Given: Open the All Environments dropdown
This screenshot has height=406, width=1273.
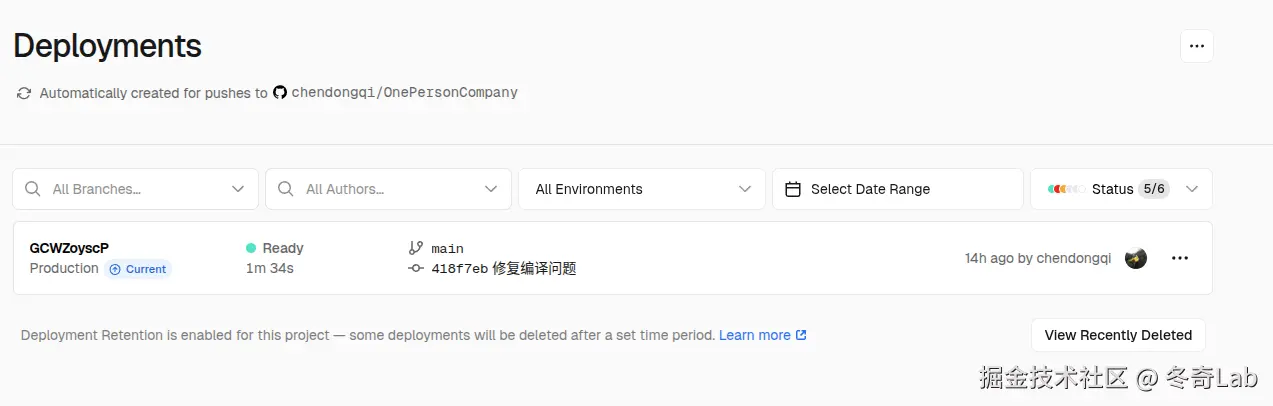Looking at the screenshot, I should click(x=641, y=189).
